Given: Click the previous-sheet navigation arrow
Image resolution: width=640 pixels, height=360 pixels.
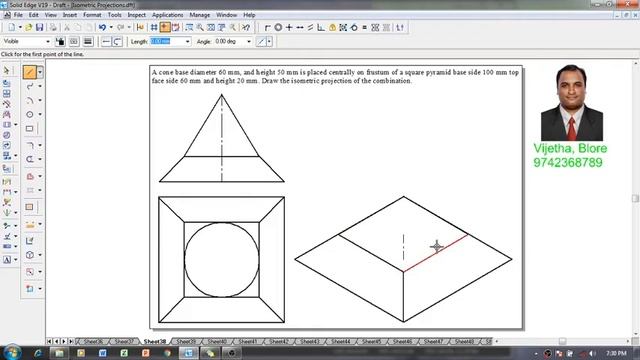Looking at the screenshot, I should (x=57, y=341).
